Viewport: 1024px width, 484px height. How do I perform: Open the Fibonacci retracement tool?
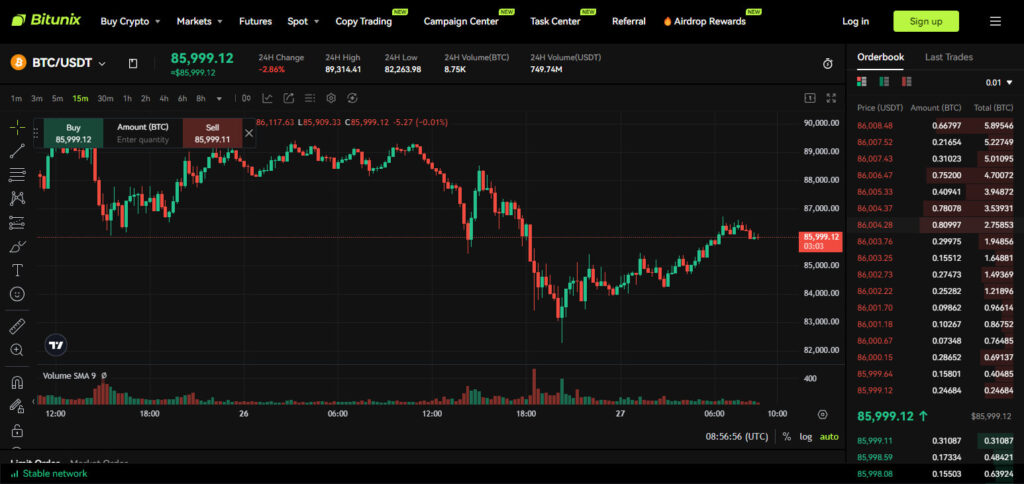click(17, 174)
